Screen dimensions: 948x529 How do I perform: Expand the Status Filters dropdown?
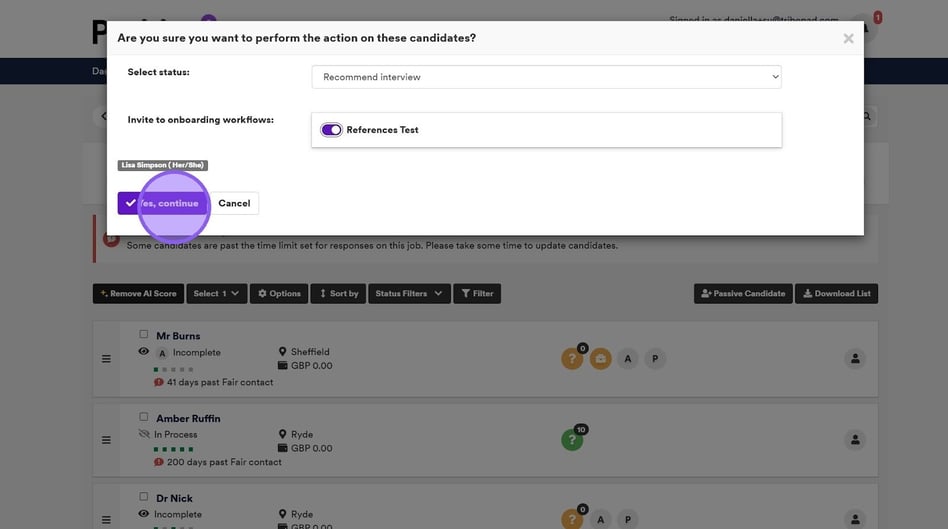click(409, 294)
